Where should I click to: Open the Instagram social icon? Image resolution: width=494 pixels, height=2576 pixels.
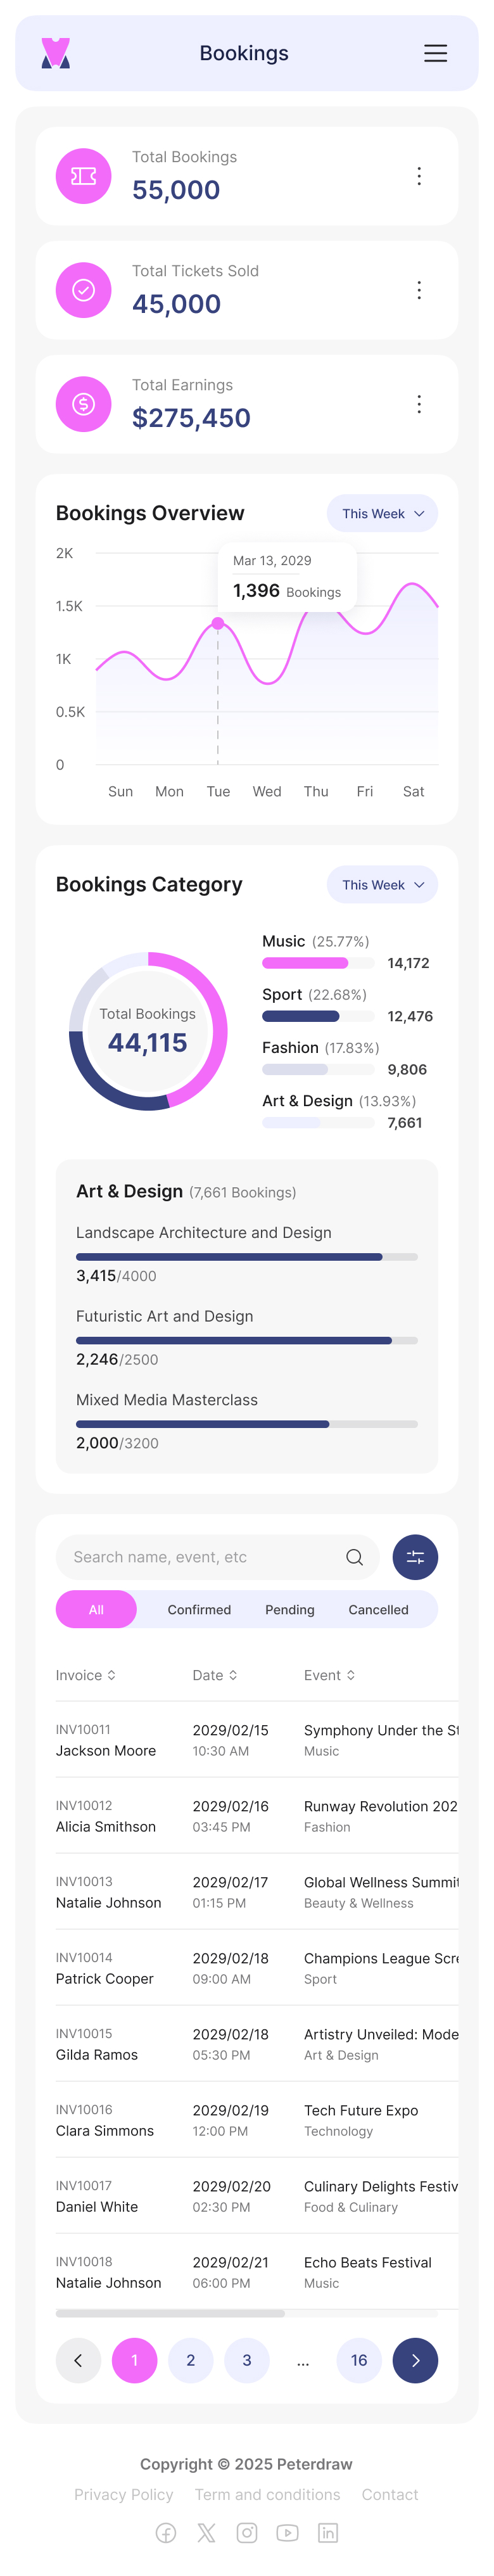[x=247, y=2532]
